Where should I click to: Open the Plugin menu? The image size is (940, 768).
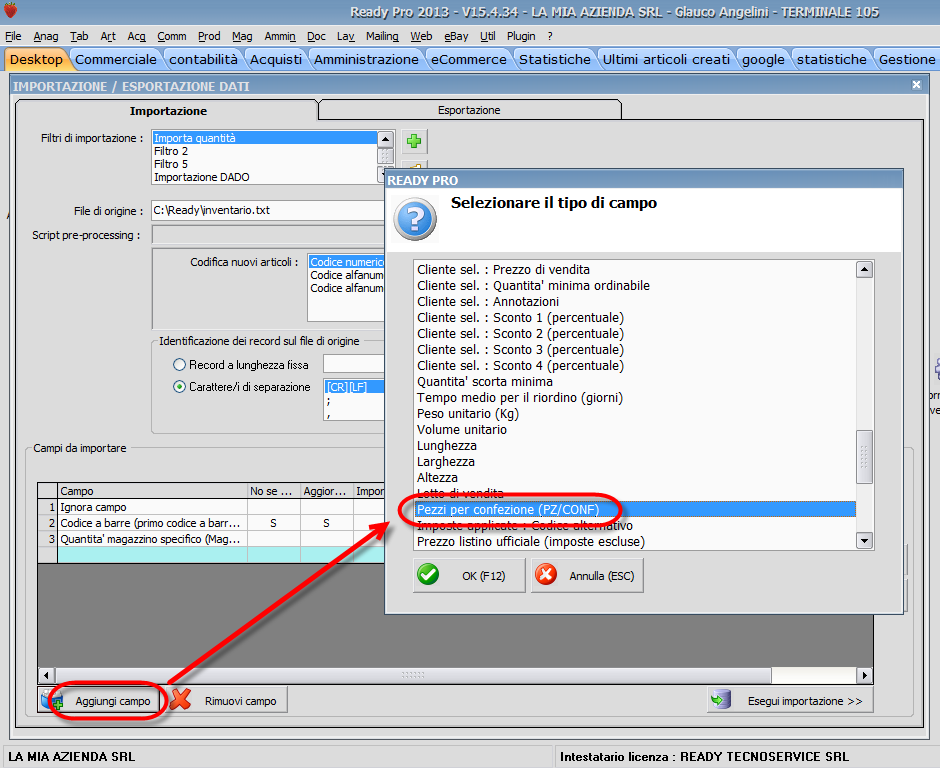521,36
